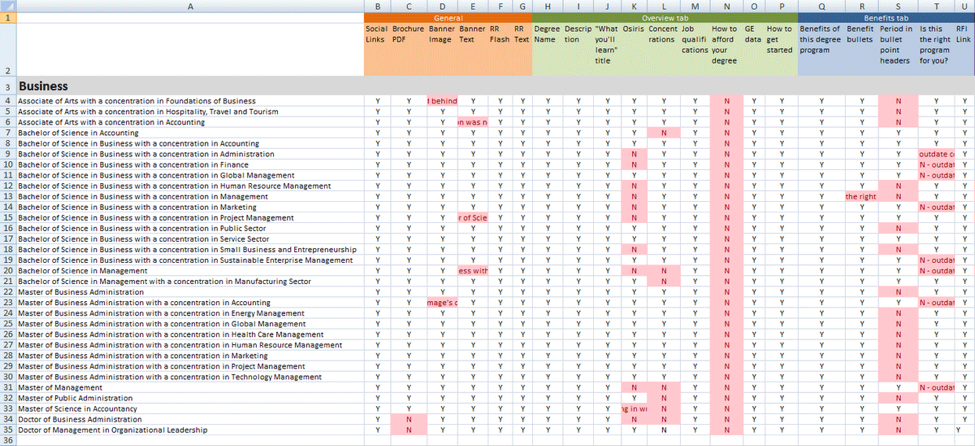Select column U header
This screenshot has width=975, height=446.
[964, 6]
